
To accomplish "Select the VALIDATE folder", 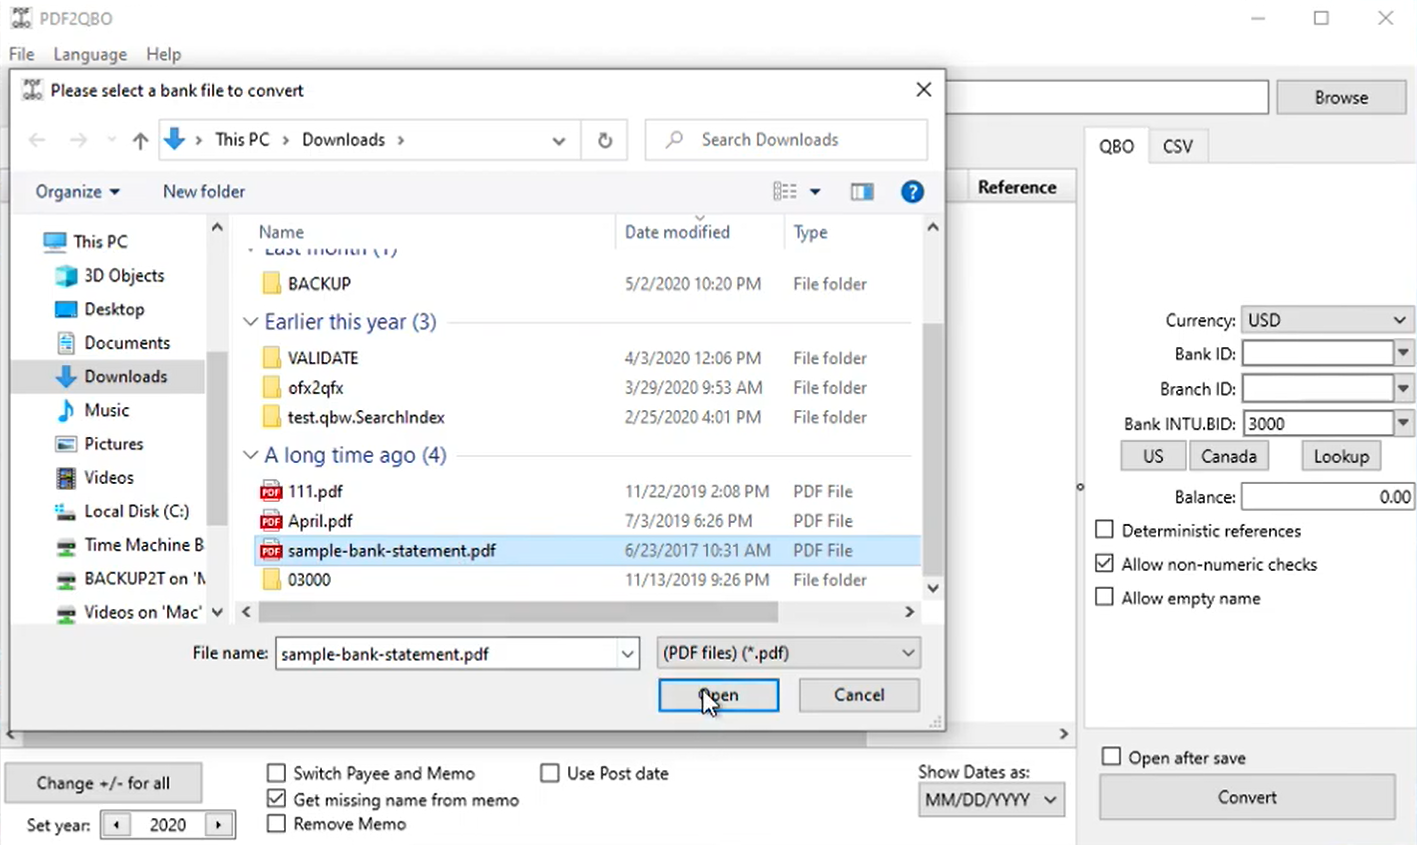I will click(x=322, y=358).
